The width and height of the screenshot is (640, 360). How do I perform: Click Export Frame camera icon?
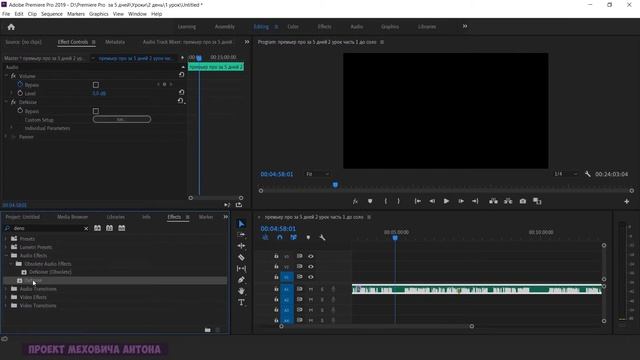[x=522, y=201]
